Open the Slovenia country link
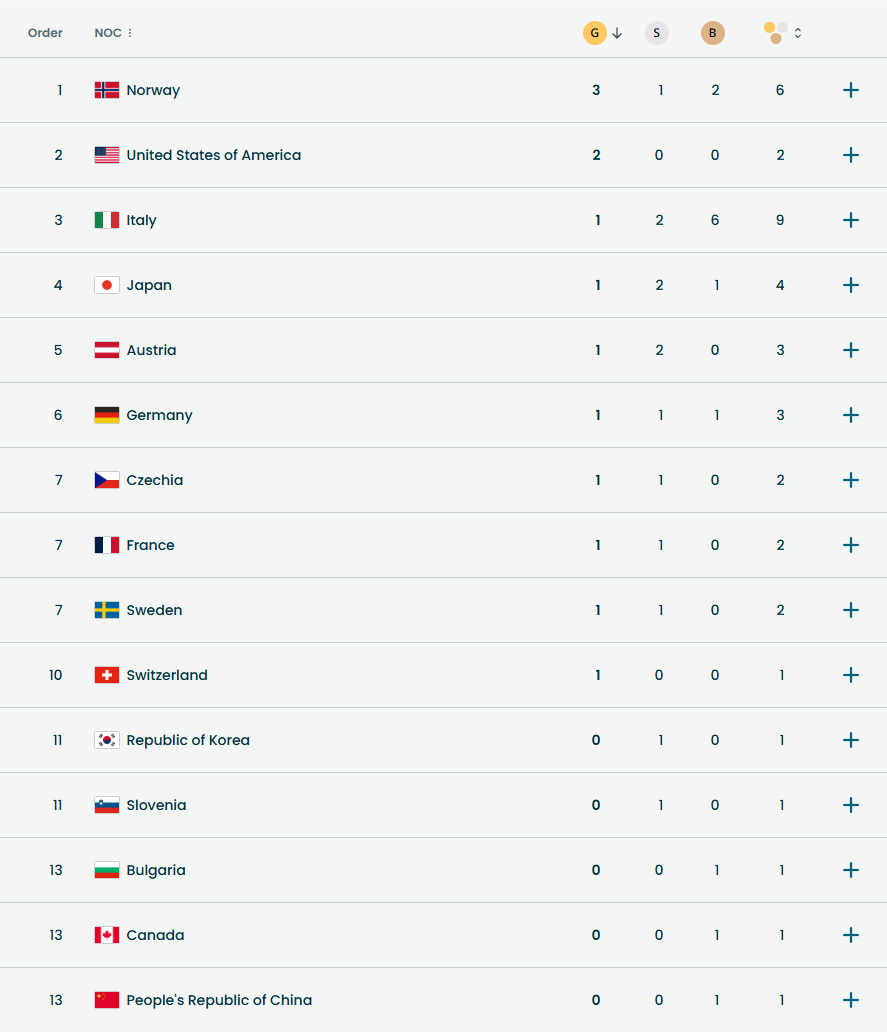 pos(156,805)
